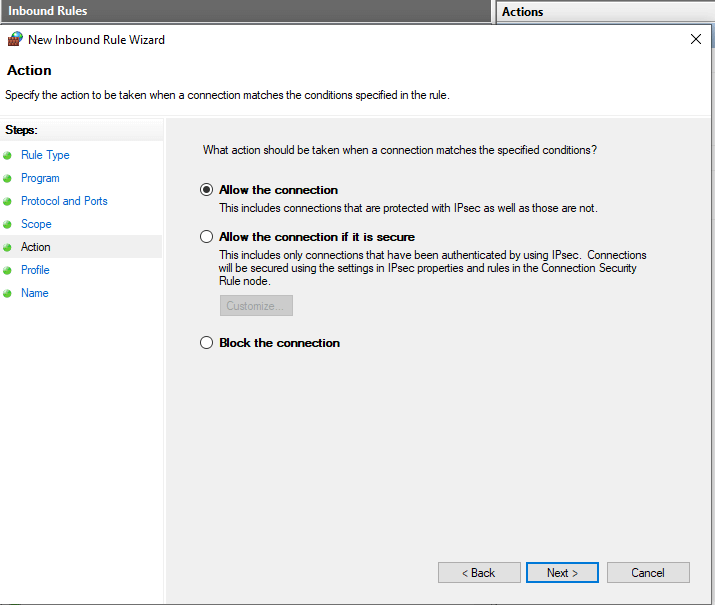Viewport: 715px width, 605px height.
Task: Choose "Block the connection" radio option
Action: [x=206, y=343]
